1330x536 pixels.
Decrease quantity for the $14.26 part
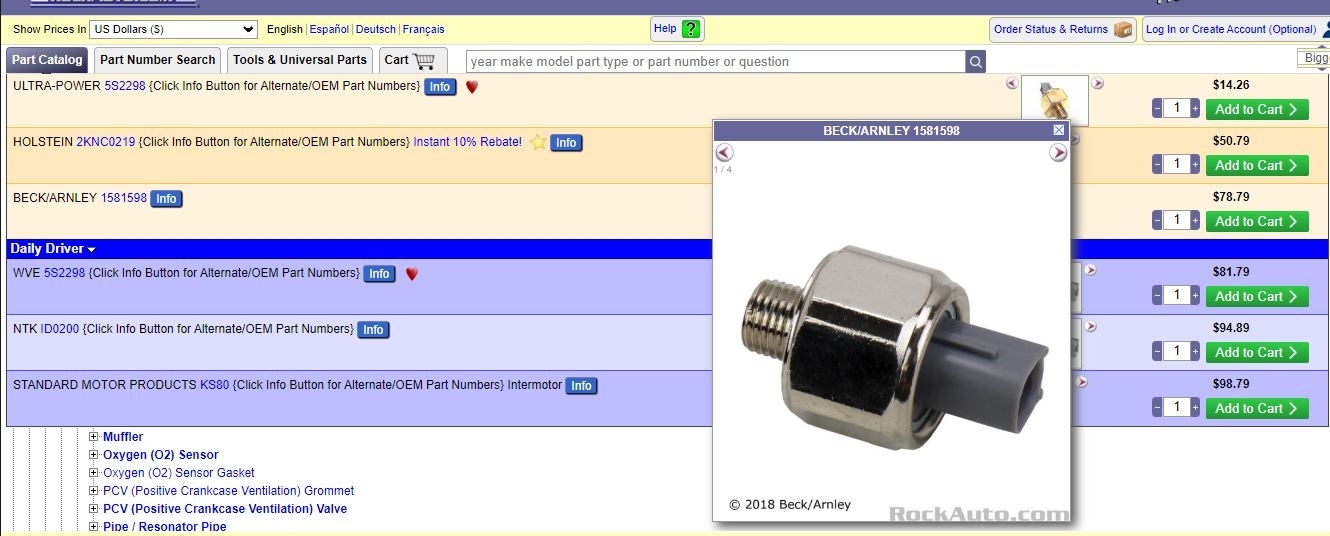(x=1157, y=108)
